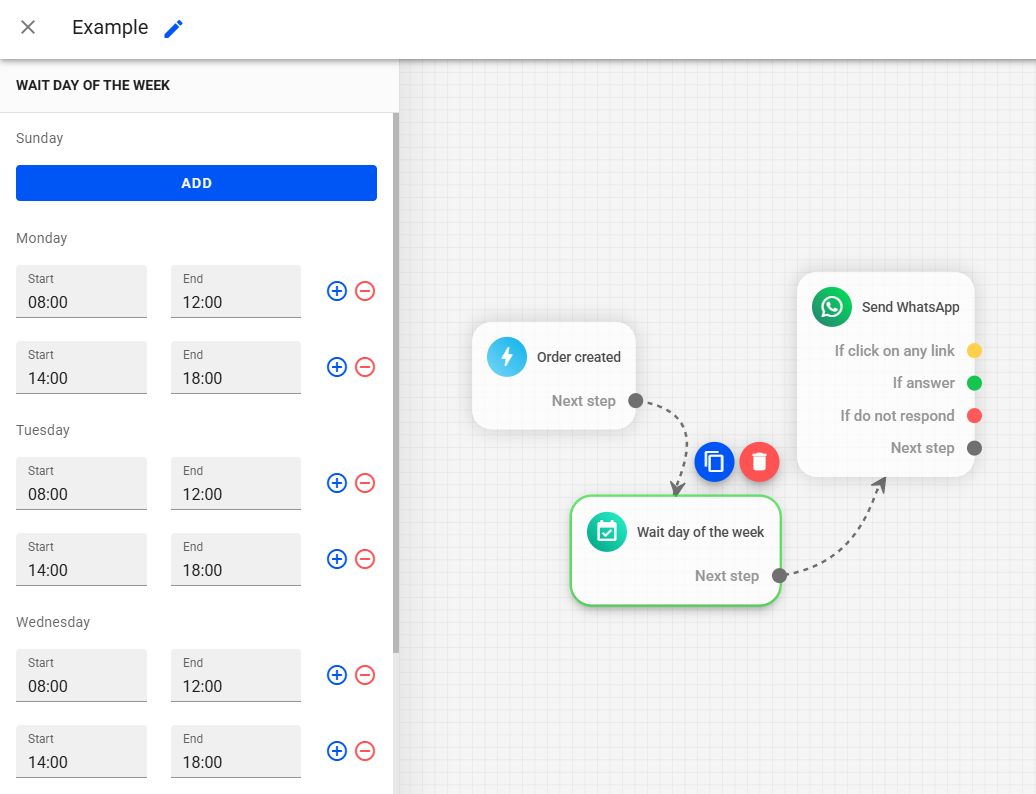Remove Monday 14:00 to 18:00 time slot
The height and width of the screenshot is (794, 1036).
click(x=365, y=367)
